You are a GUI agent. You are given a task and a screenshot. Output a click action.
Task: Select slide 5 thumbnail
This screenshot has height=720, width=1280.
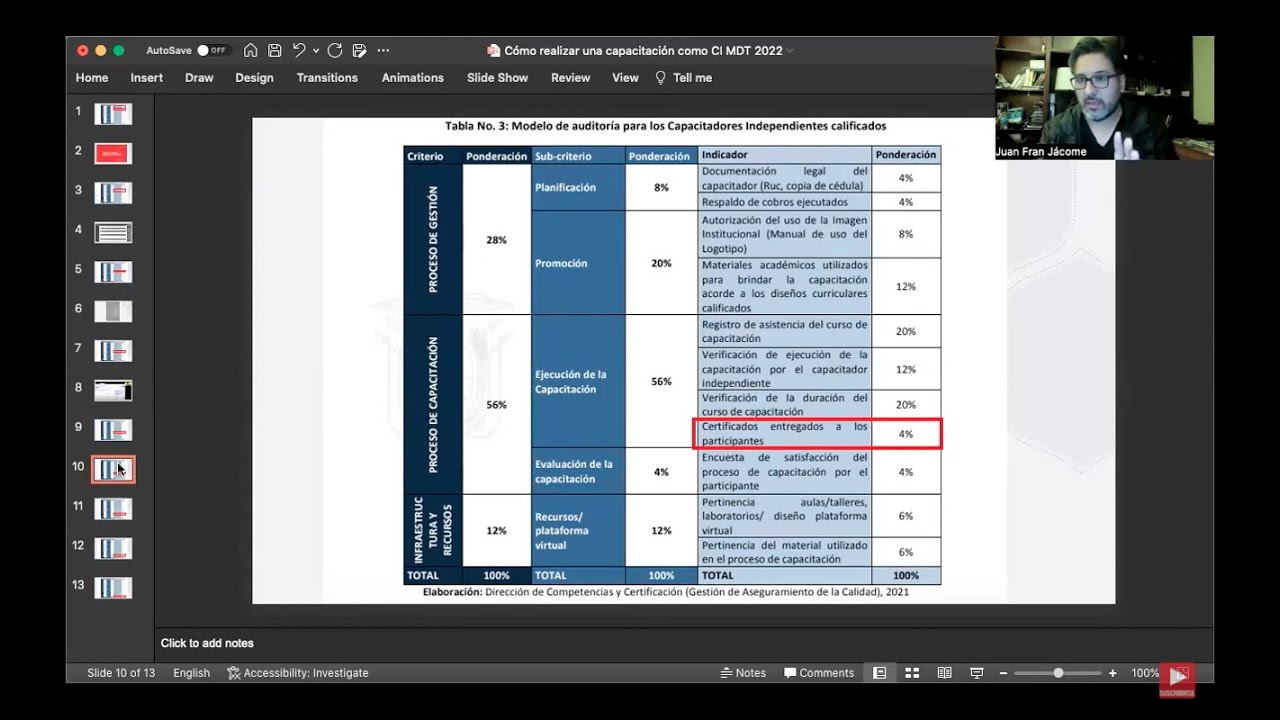point(113,272)
